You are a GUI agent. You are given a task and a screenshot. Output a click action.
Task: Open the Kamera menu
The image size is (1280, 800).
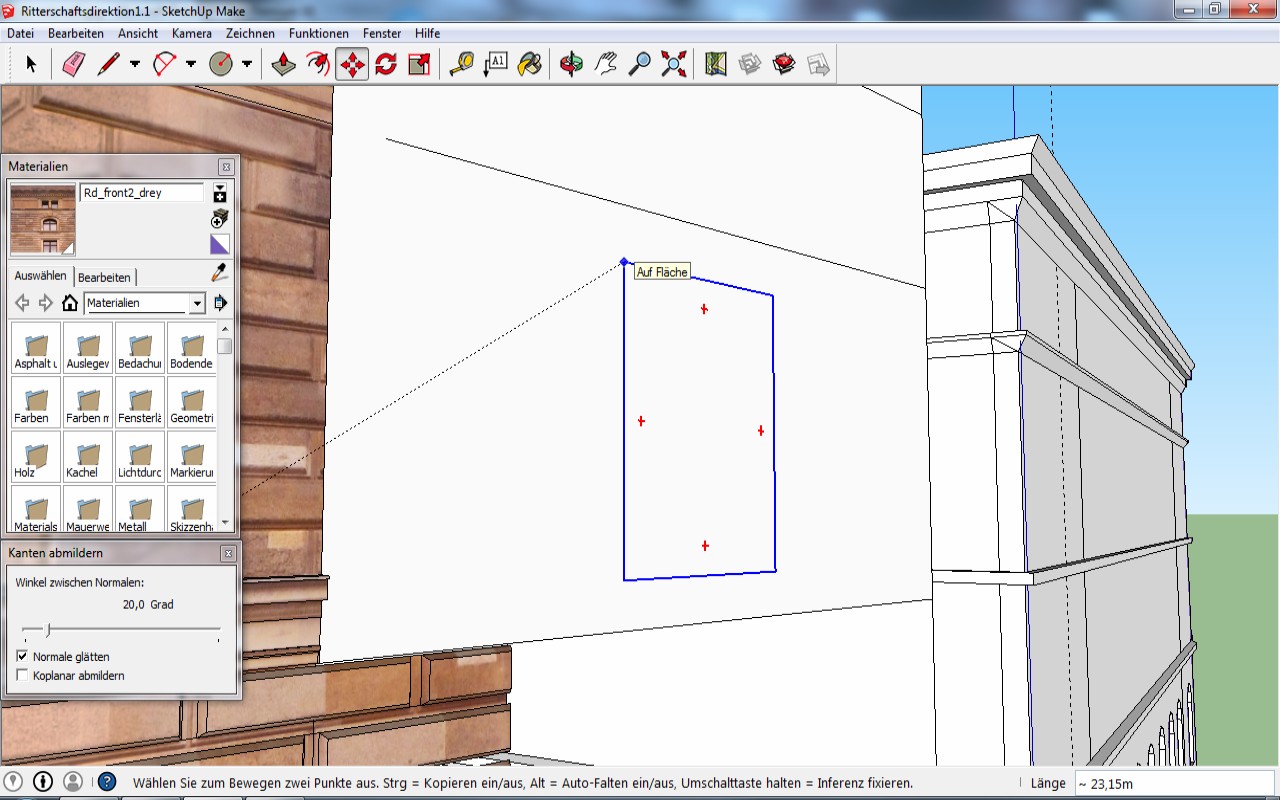pyautogui.click(x=191, y=33)
